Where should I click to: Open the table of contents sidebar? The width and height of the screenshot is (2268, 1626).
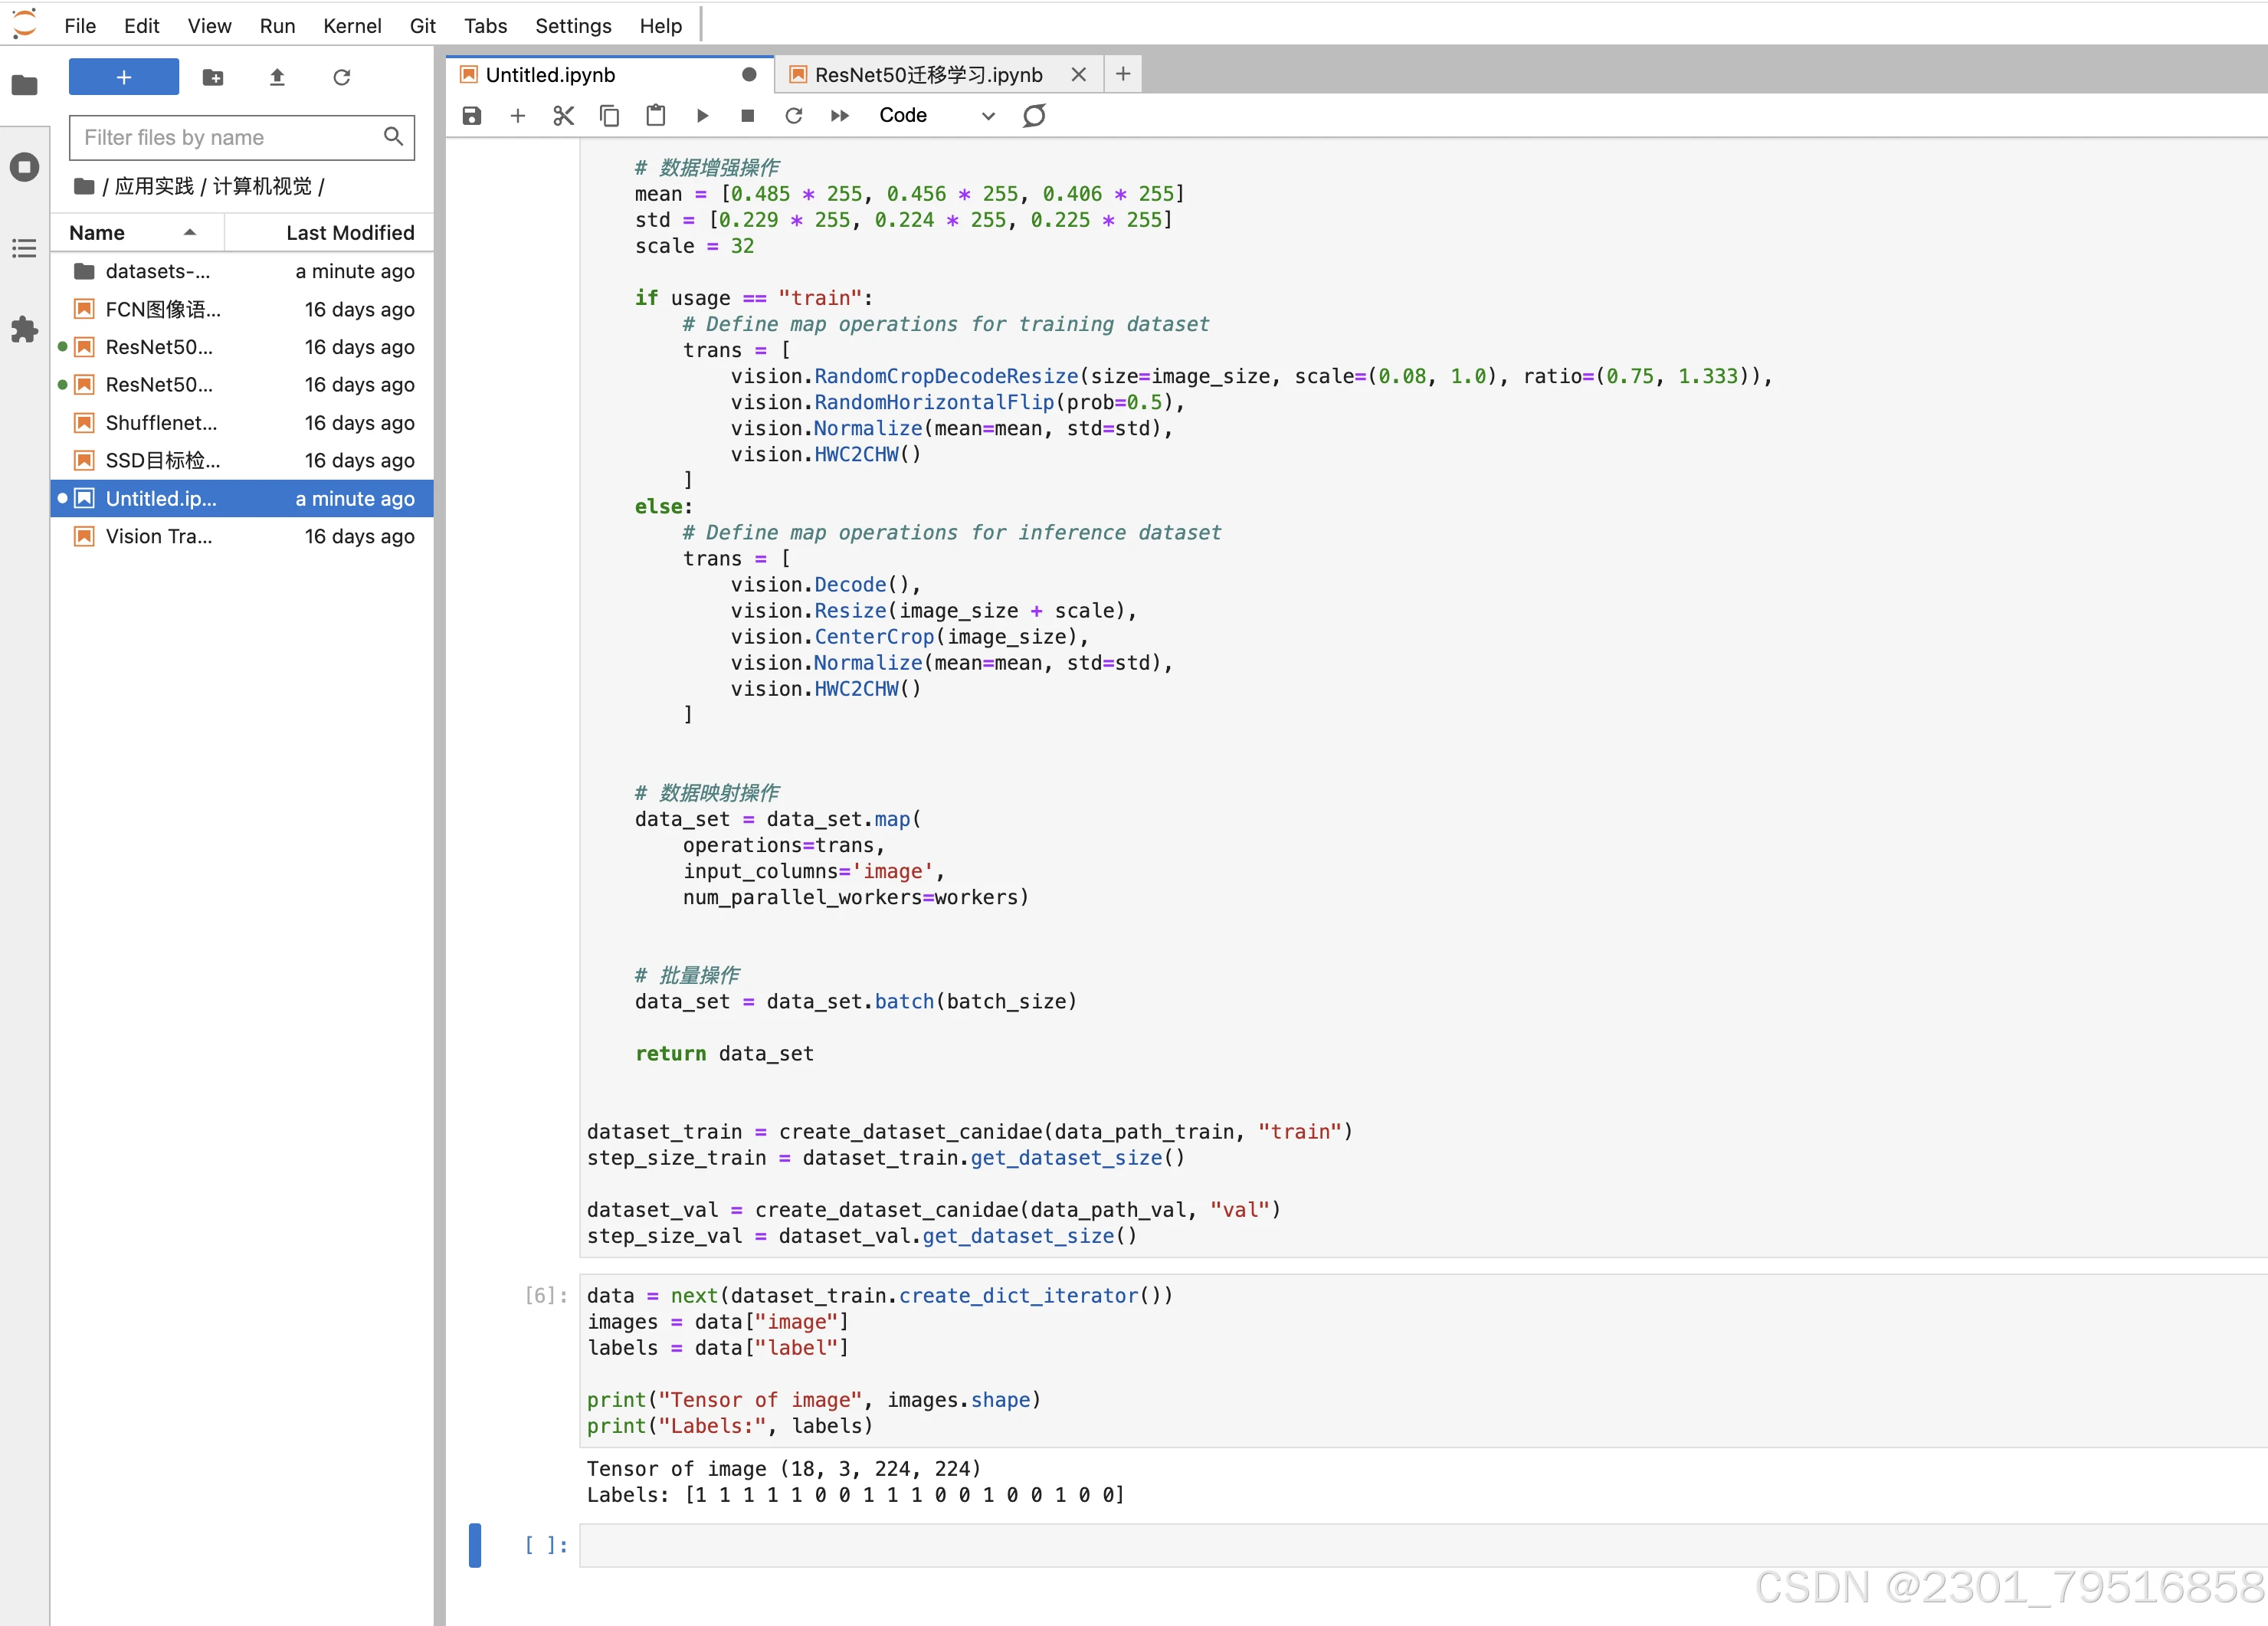24,248
